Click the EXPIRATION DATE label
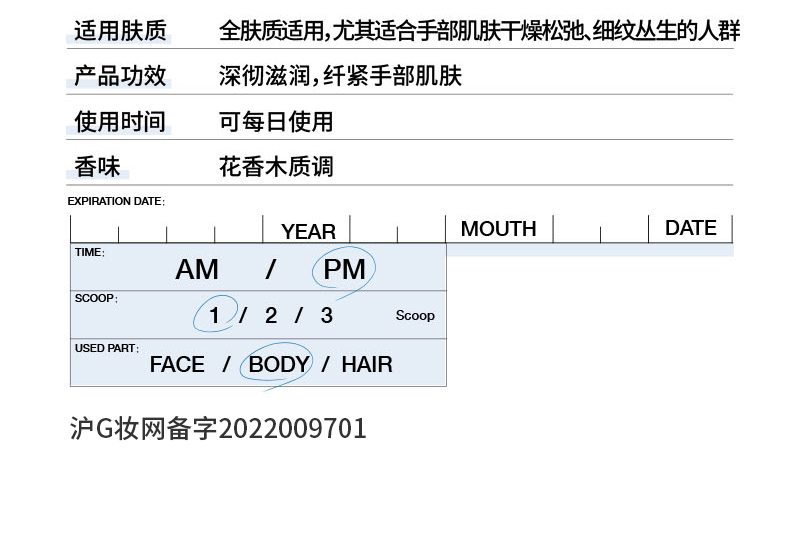The width and height of the screenshot is (790, 558). click(116, 201)
